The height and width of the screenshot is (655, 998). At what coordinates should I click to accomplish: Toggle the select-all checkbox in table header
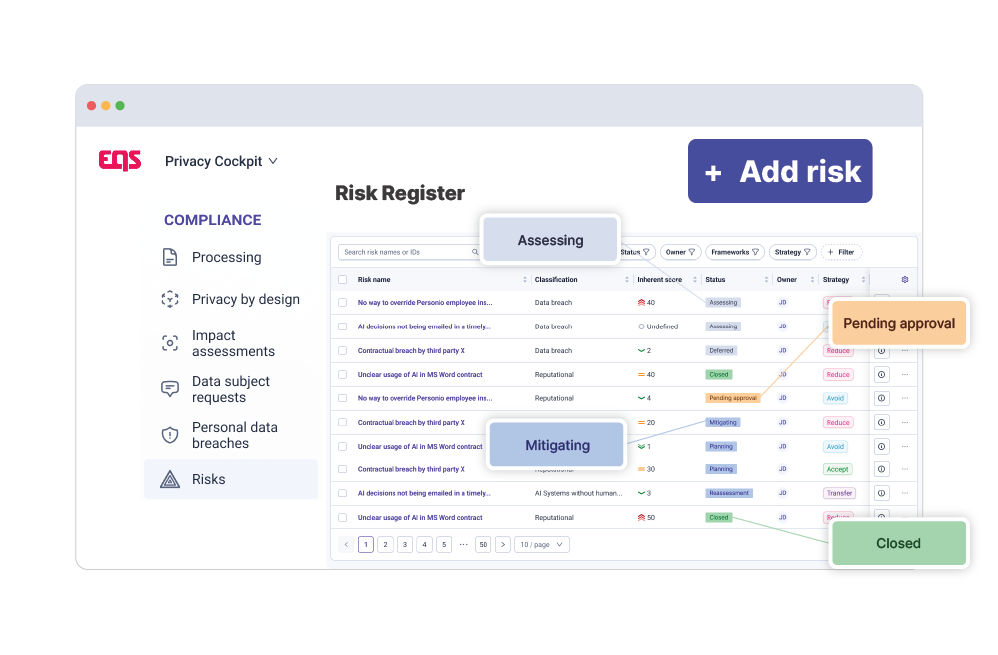(x=343, y=280)
